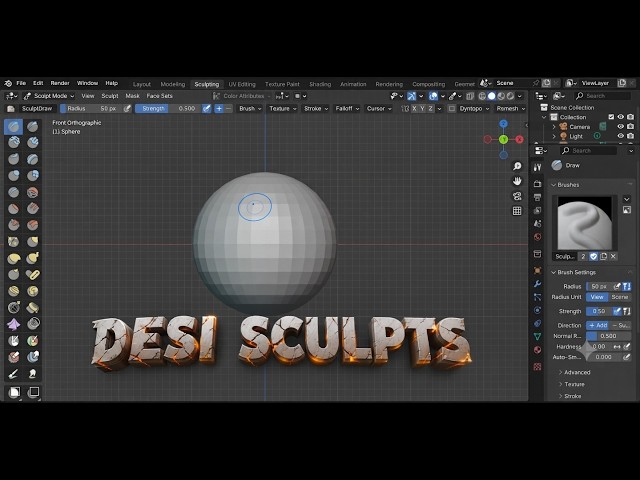Viewport: 640px width, 480px height.
Task: Click the Hardness slider in Brush Settings
Action: (598, 347)
